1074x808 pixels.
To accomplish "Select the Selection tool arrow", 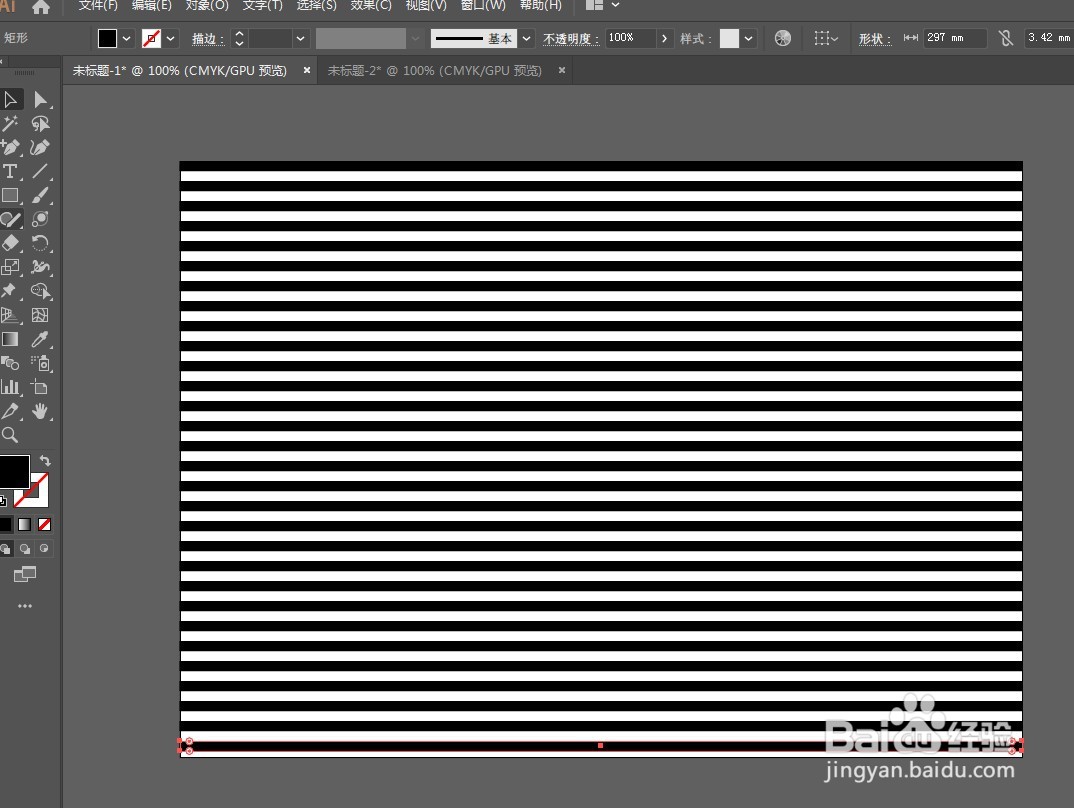I will [x=10, y=100].
